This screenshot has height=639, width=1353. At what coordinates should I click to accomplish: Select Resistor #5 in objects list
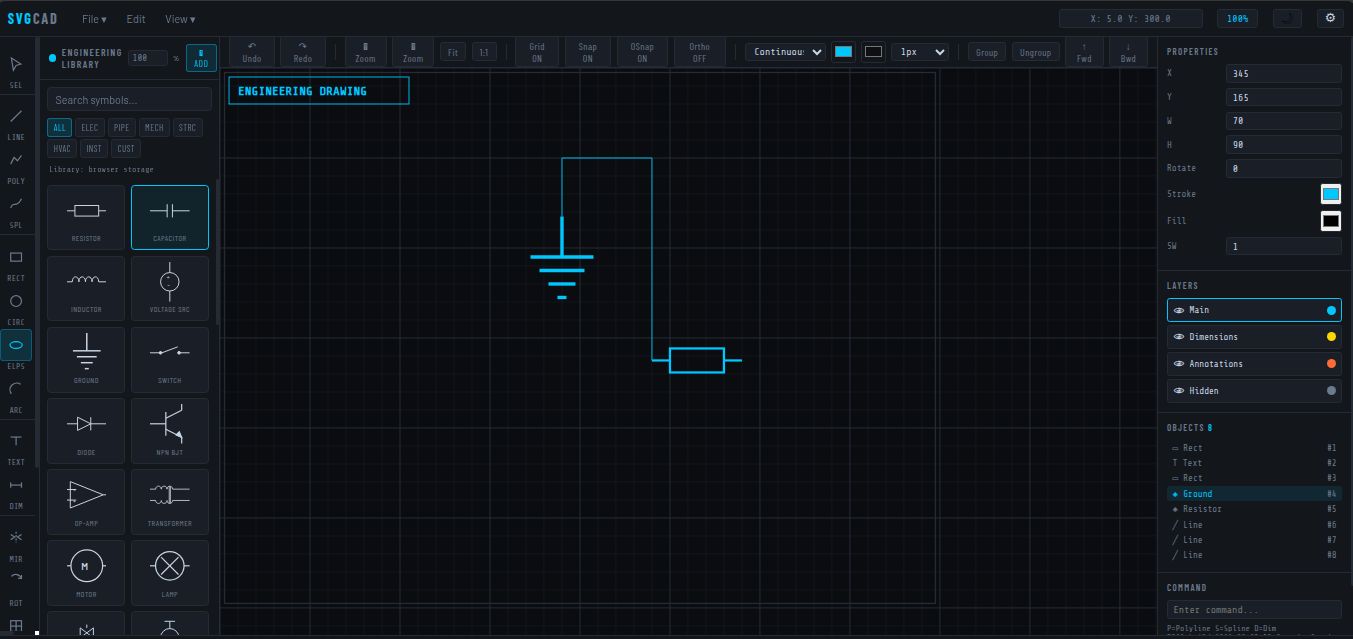point(1254,509)
